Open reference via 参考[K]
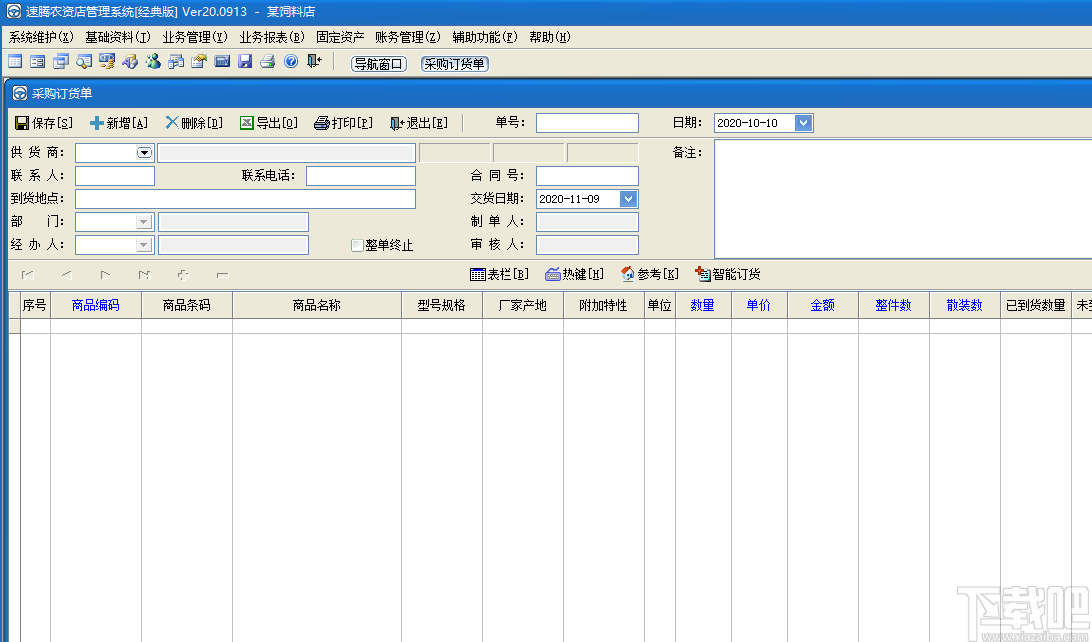This screenshot has height=642, width=1092. 650,274
